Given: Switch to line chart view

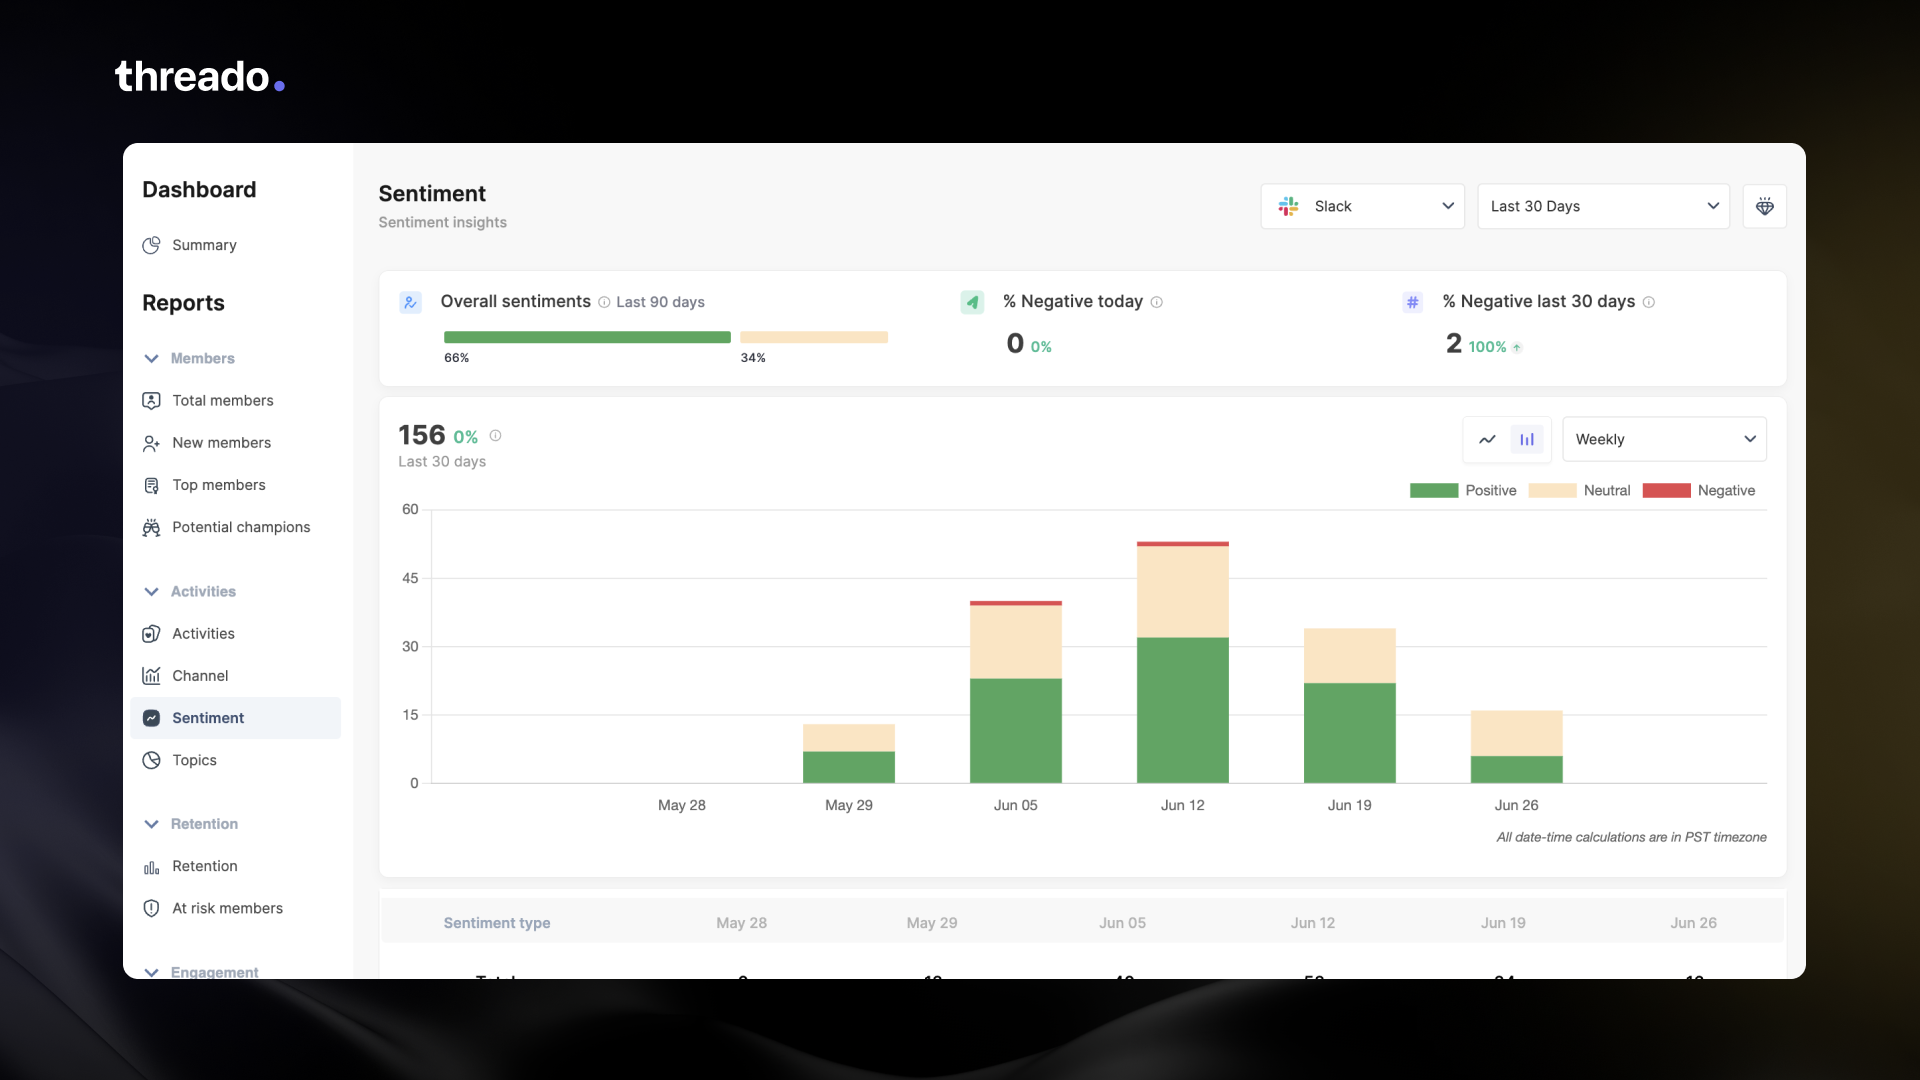Looking at the screenshot, I should point(1487,439).
